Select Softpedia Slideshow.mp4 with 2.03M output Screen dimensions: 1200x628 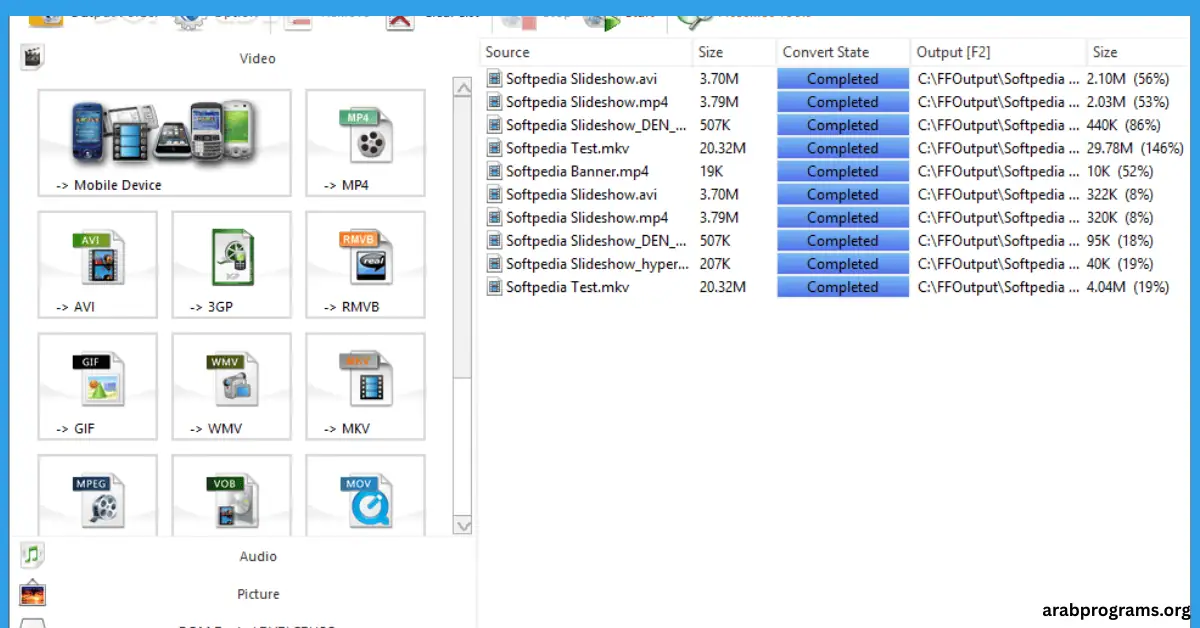tap(587, 102)
